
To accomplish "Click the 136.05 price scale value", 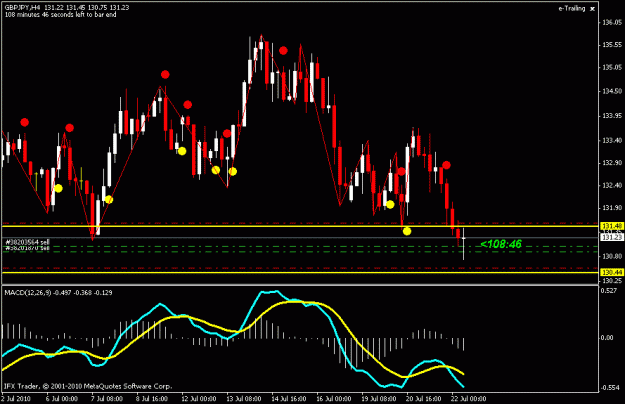I will (612, 22).
